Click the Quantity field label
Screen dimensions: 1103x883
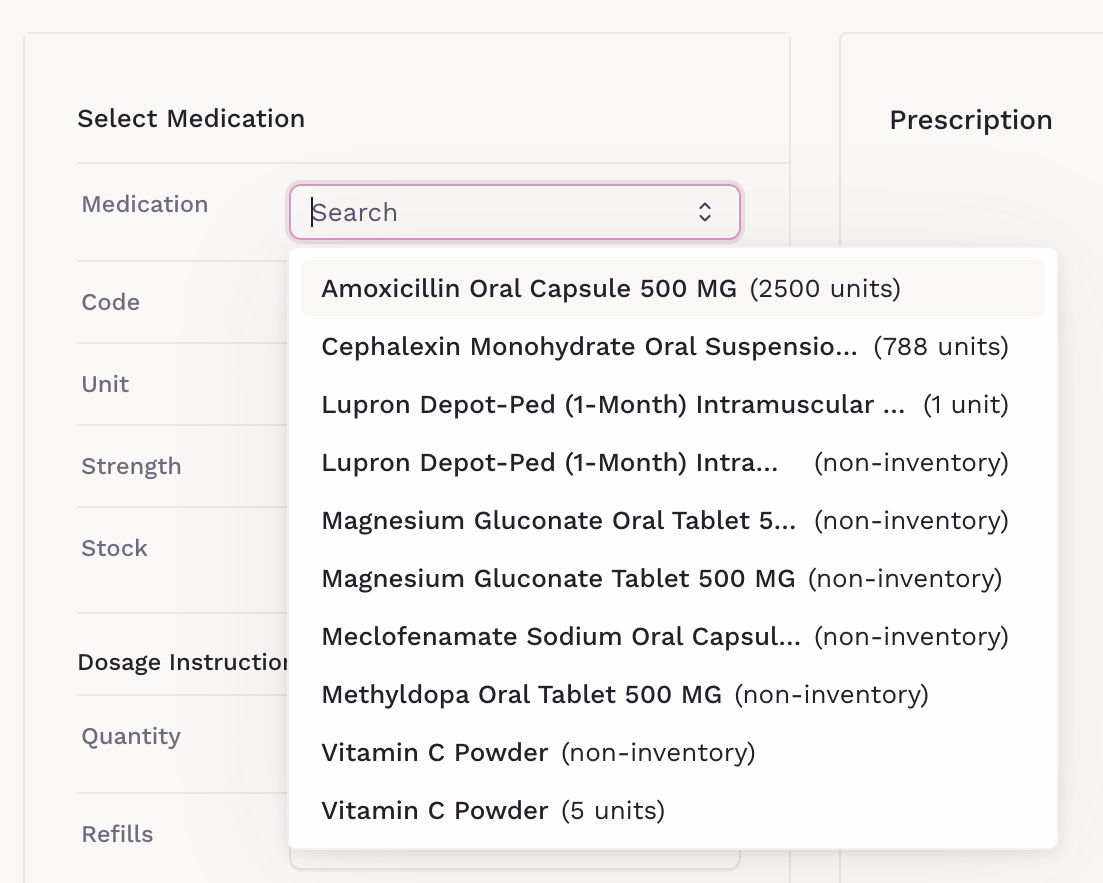click(131, 736)
